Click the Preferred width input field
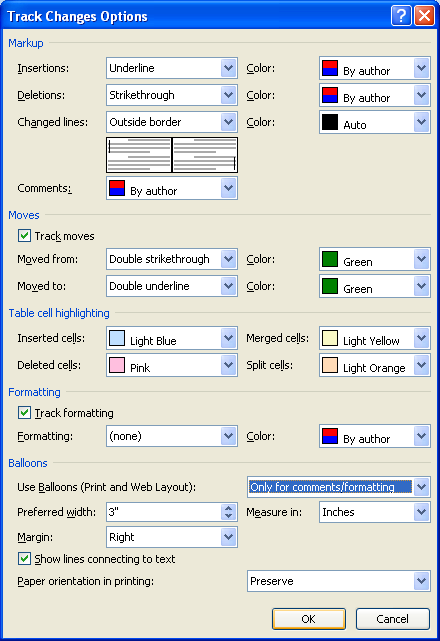The width and height of the screenshot is (440, 641). pos(164,512)
